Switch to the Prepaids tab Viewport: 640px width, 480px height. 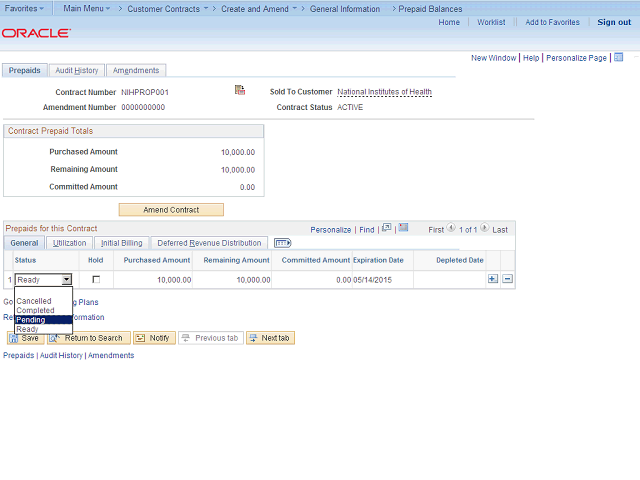coord(24,70)
